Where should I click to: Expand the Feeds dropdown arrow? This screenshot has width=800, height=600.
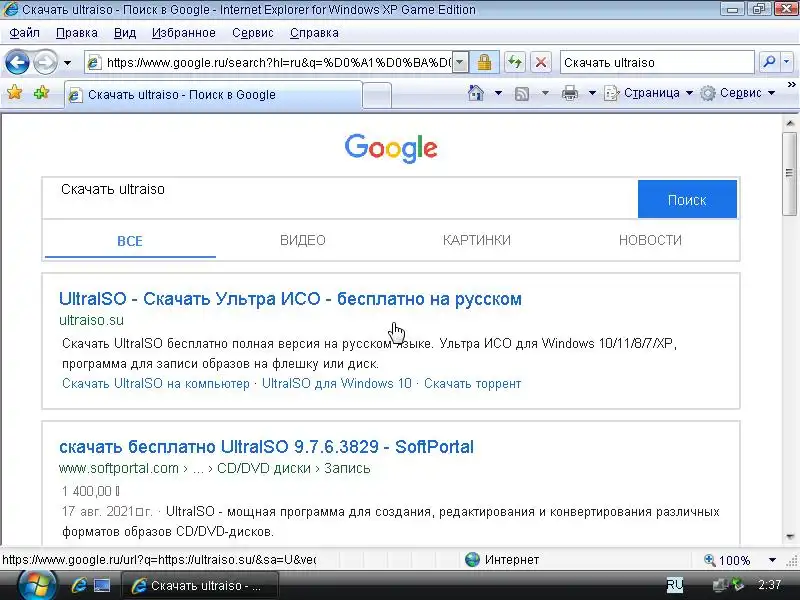pos(545,93)
